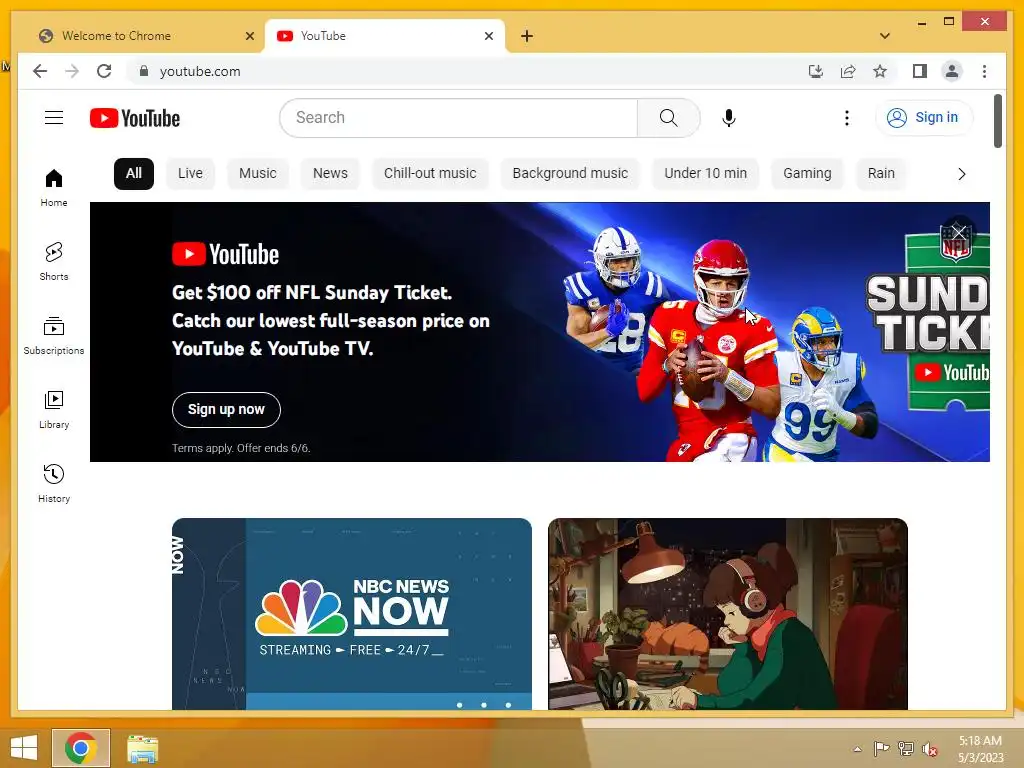This screenshot has height=768, width=1024.
Task: Open Chrome profile avatar menu
Action: [x=952, y=71]
